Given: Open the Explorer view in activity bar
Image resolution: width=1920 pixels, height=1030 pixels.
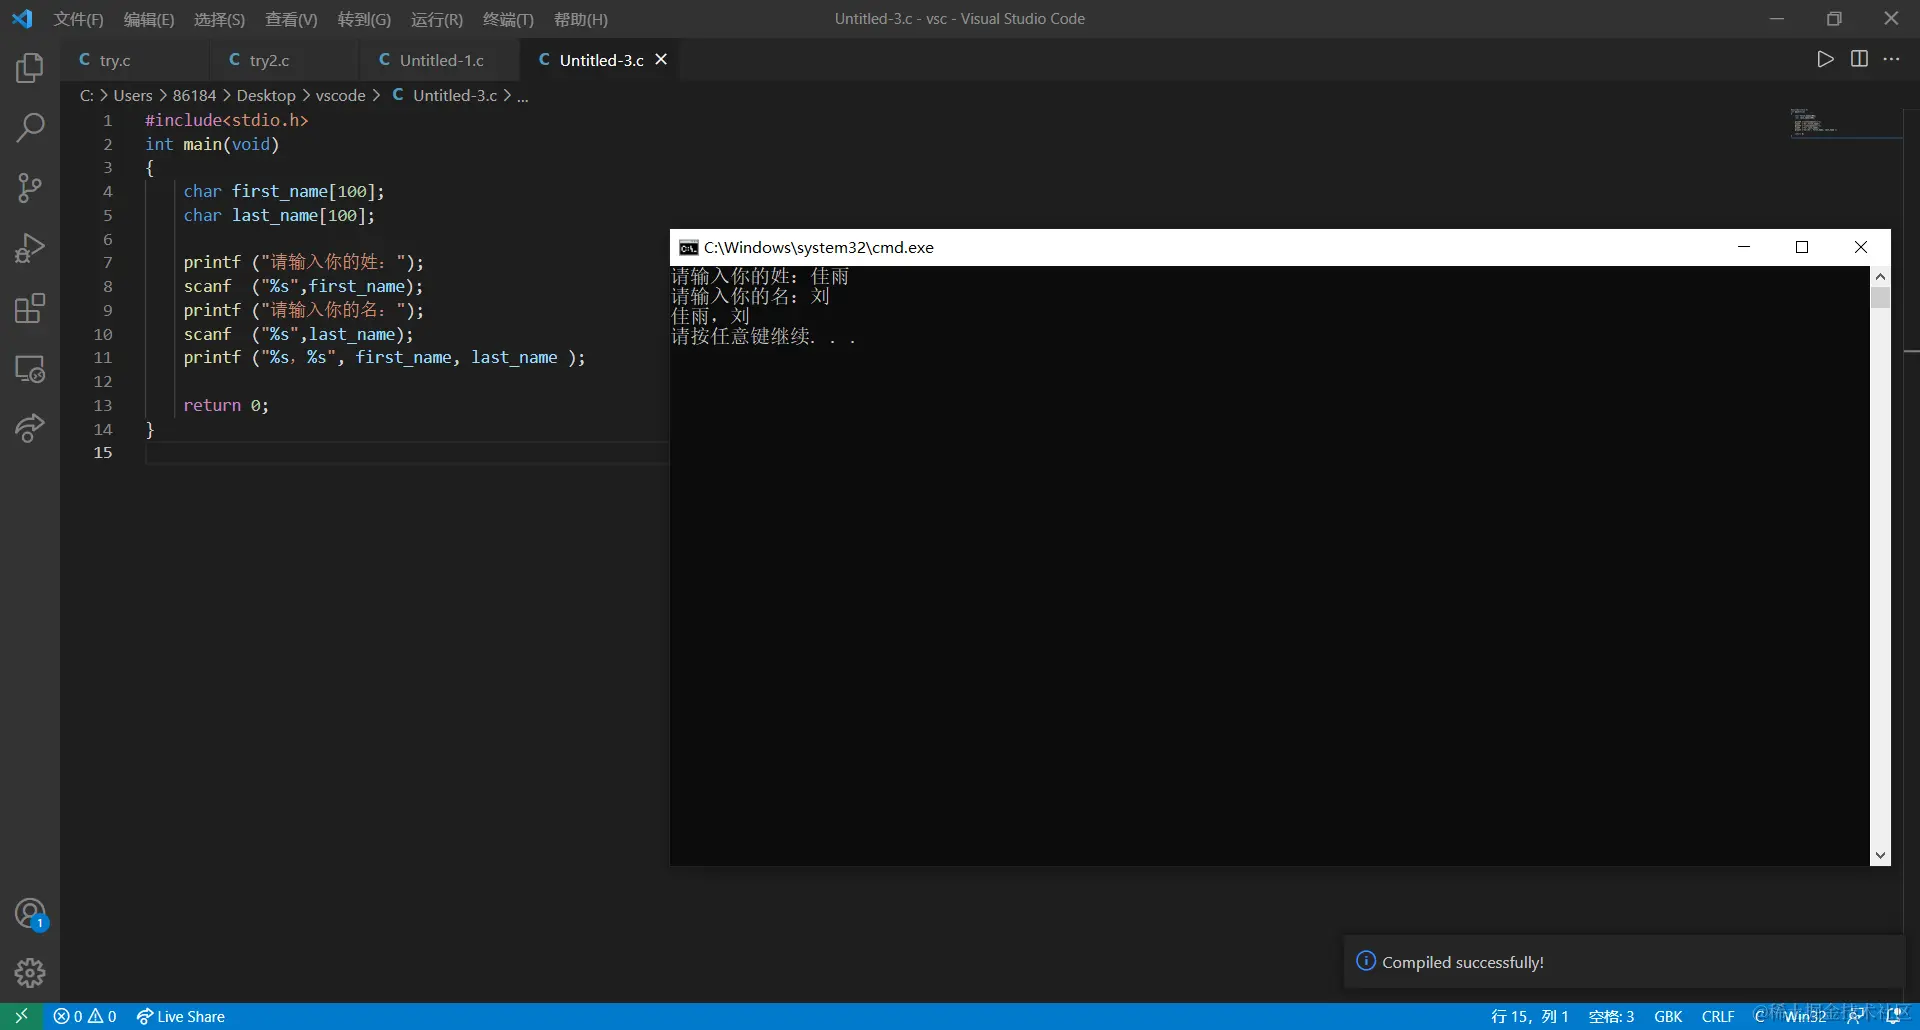Looking at the screenshot, I should pyautogui.click(x=30, y=68).
